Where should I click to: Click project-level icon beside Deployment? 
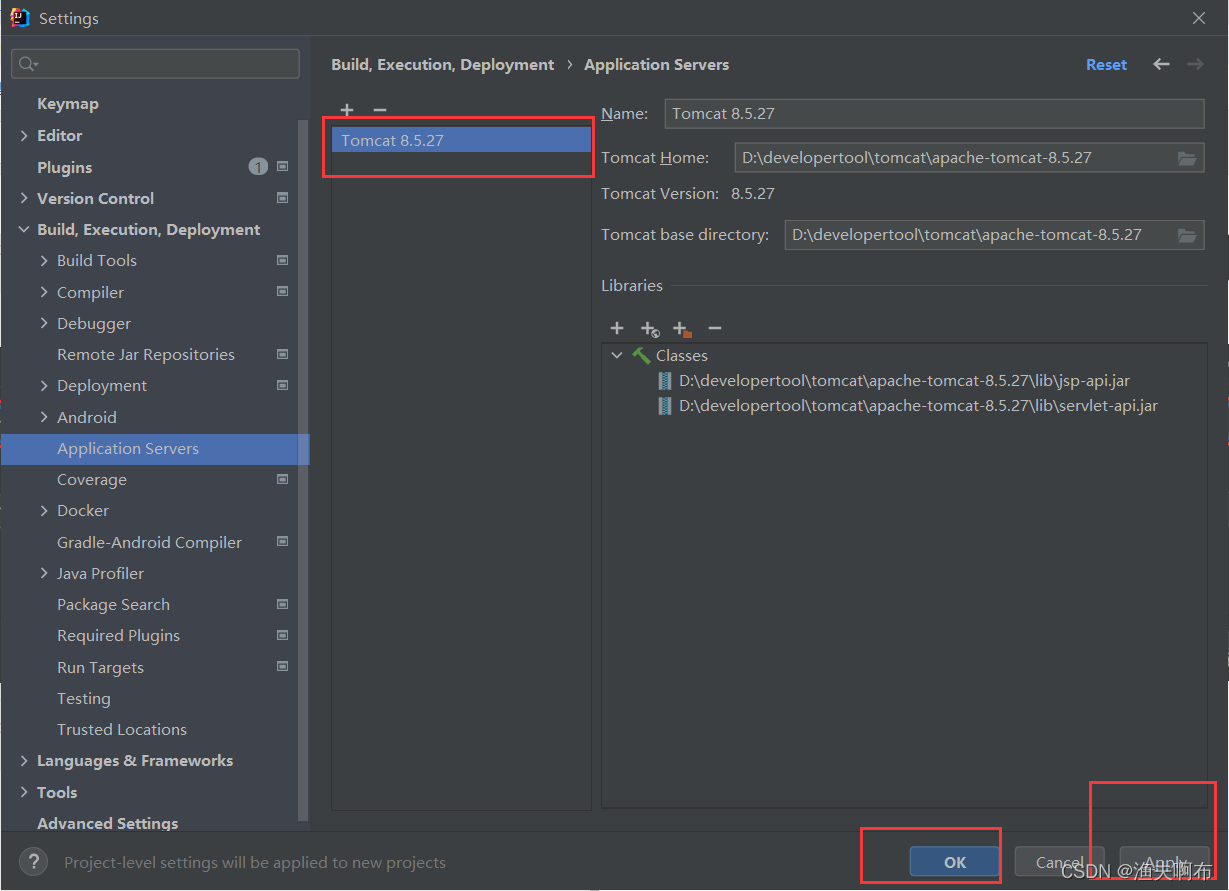coord(282,385)
